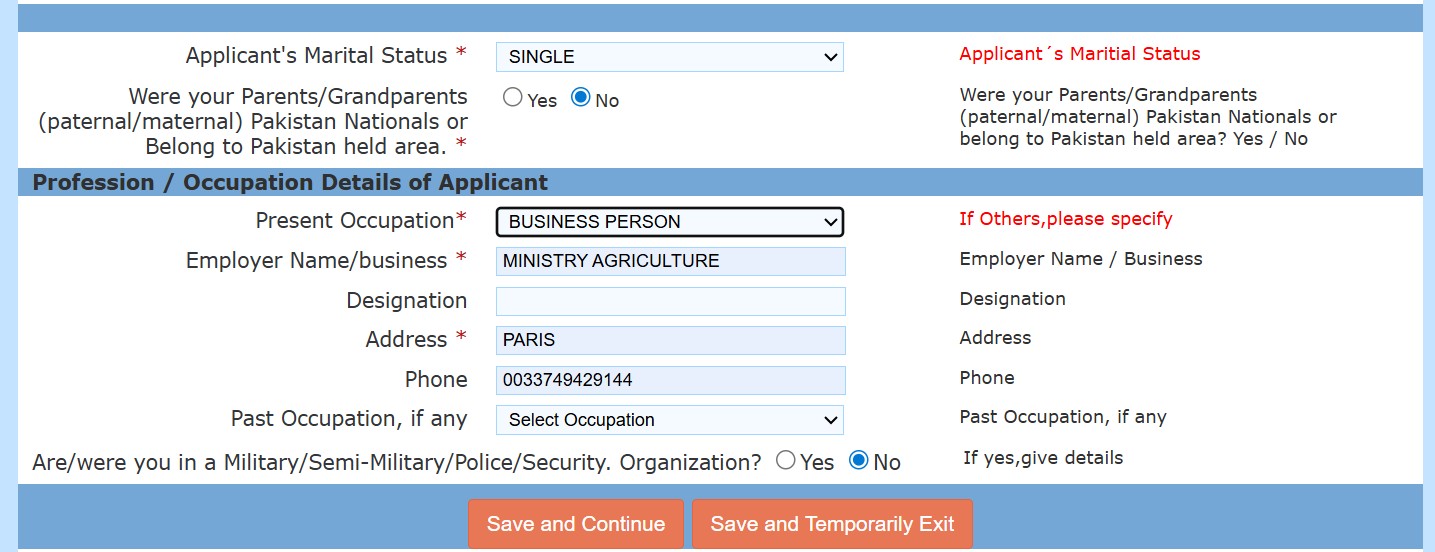
Task: Open the Applicant's Marital Status dropdown
Action: [x=669, y=57]
